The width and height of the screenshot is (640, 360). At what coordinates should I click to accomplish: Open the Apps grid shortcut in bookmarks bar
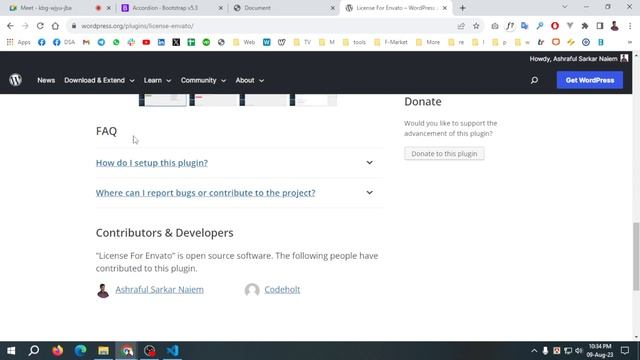click(18, 42)
